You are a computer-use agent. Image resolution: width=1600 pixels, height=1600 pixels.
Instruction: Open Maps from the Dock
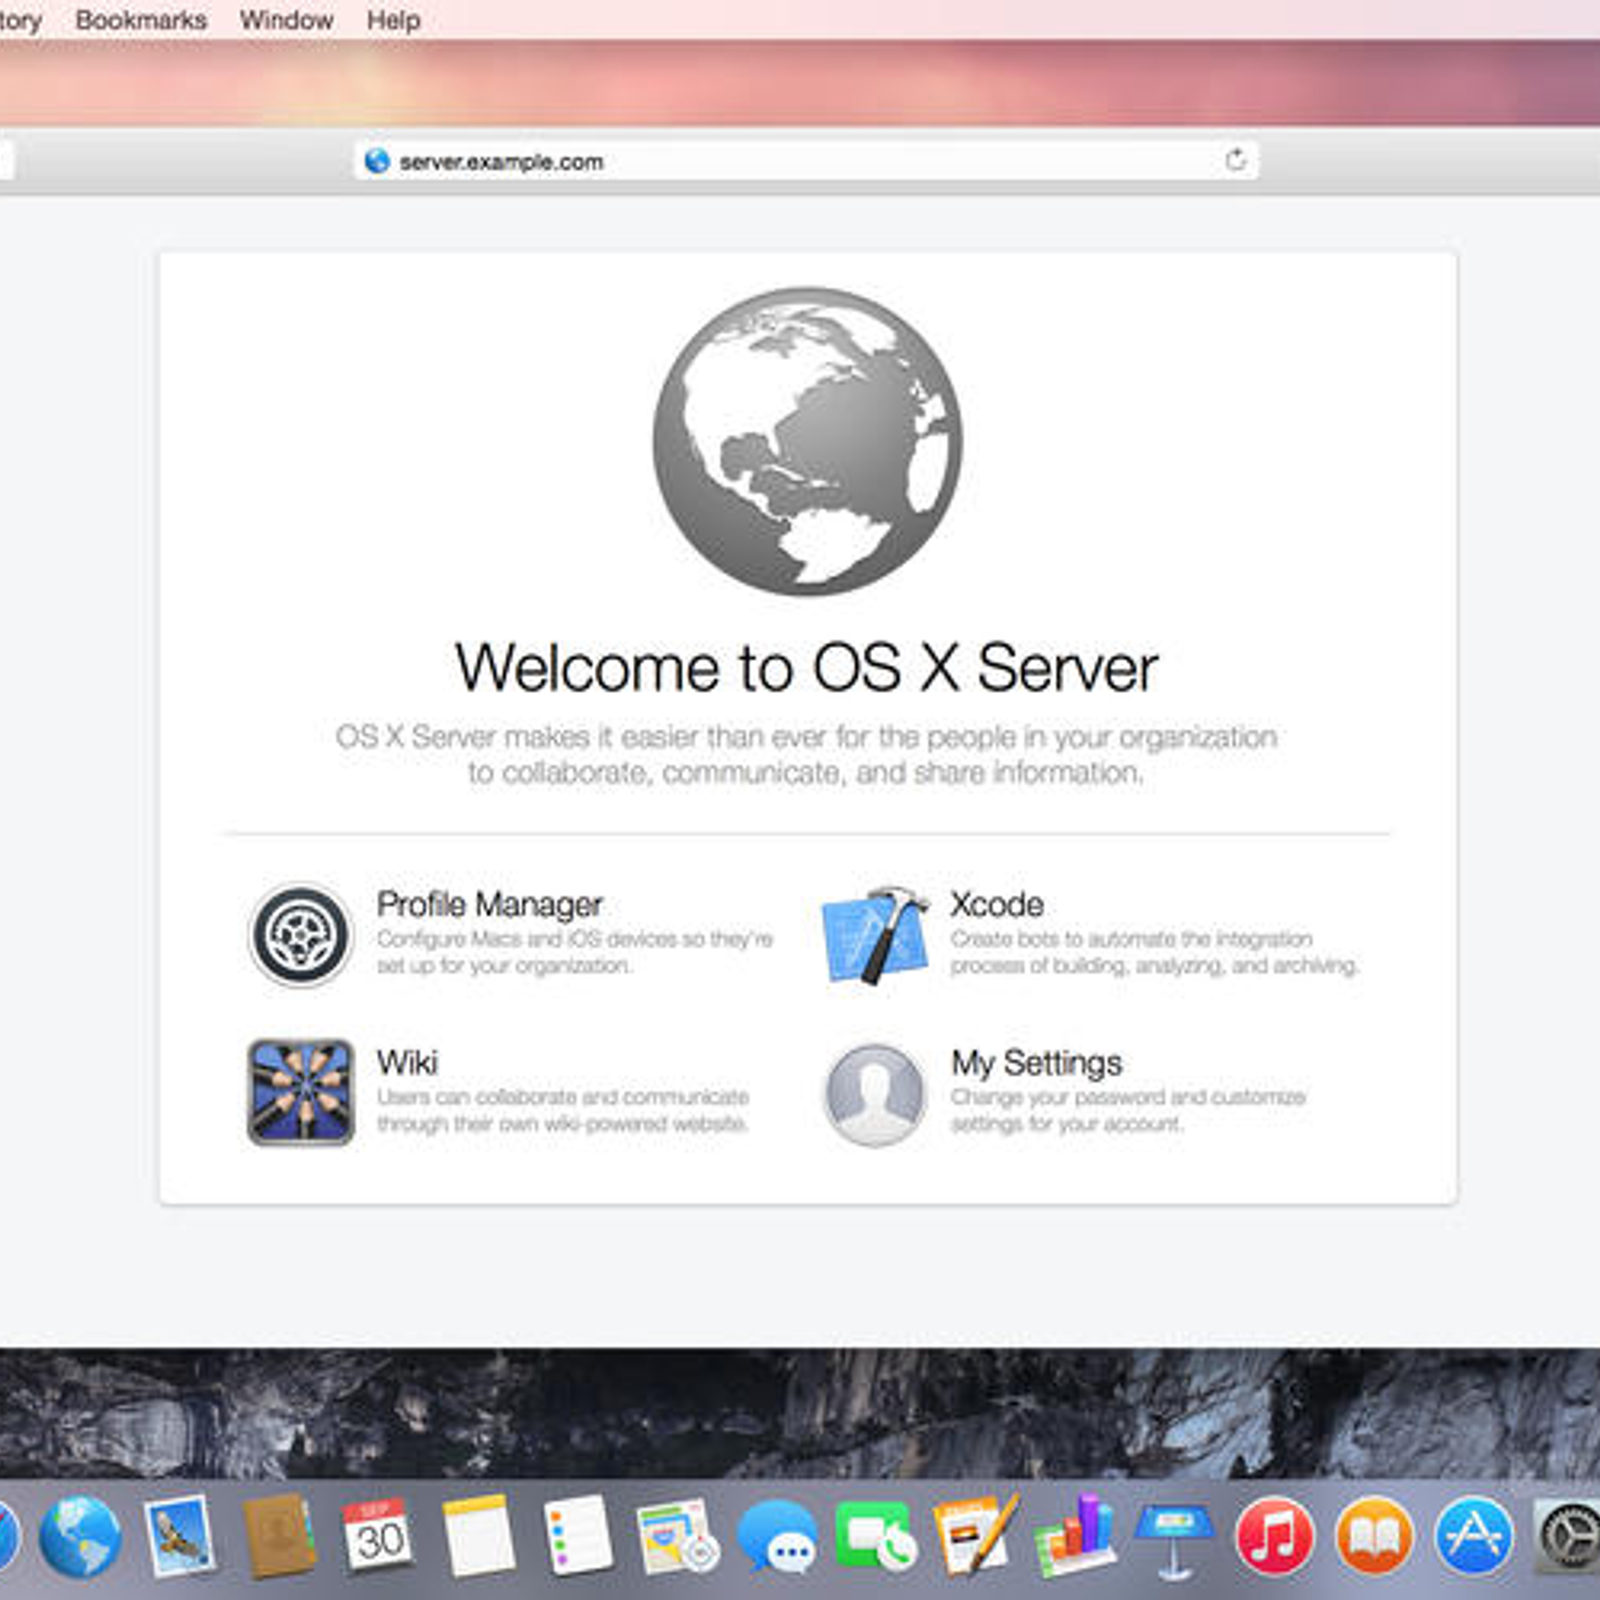[677, 1538]
